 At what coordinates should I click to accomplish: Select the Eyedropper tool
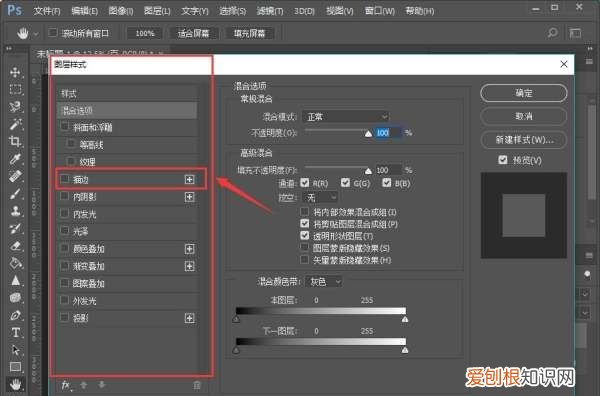[x=15, y=159]
